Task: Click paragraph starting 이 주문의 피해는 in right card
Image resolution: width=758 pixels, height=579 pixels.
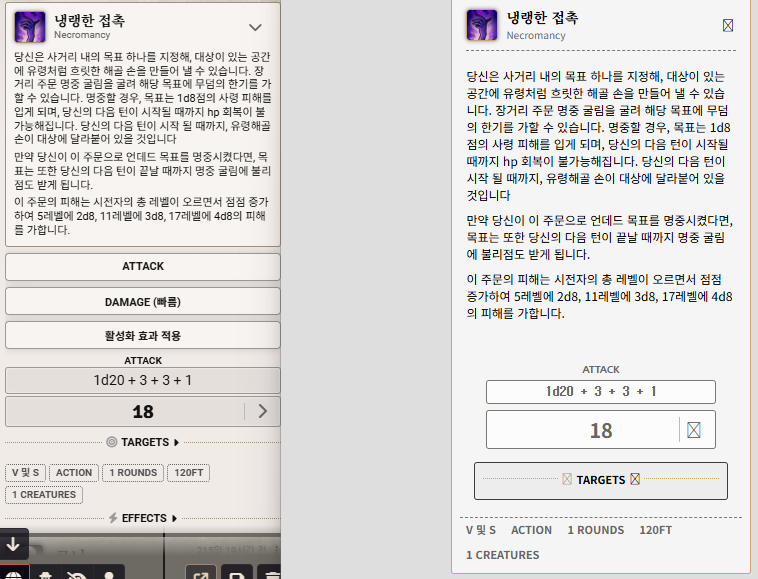Action: pyautogui.click(x=599, y=296)
